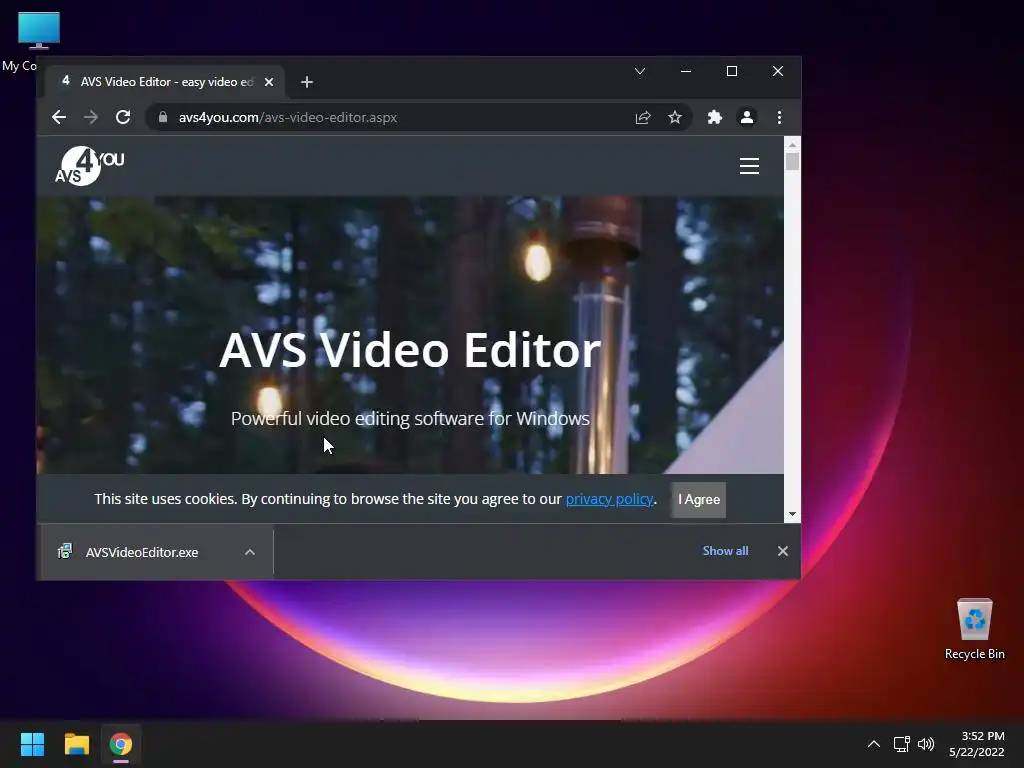Click the address bar URL
This screenshot has height=768, width=1024.
point(287,118)
